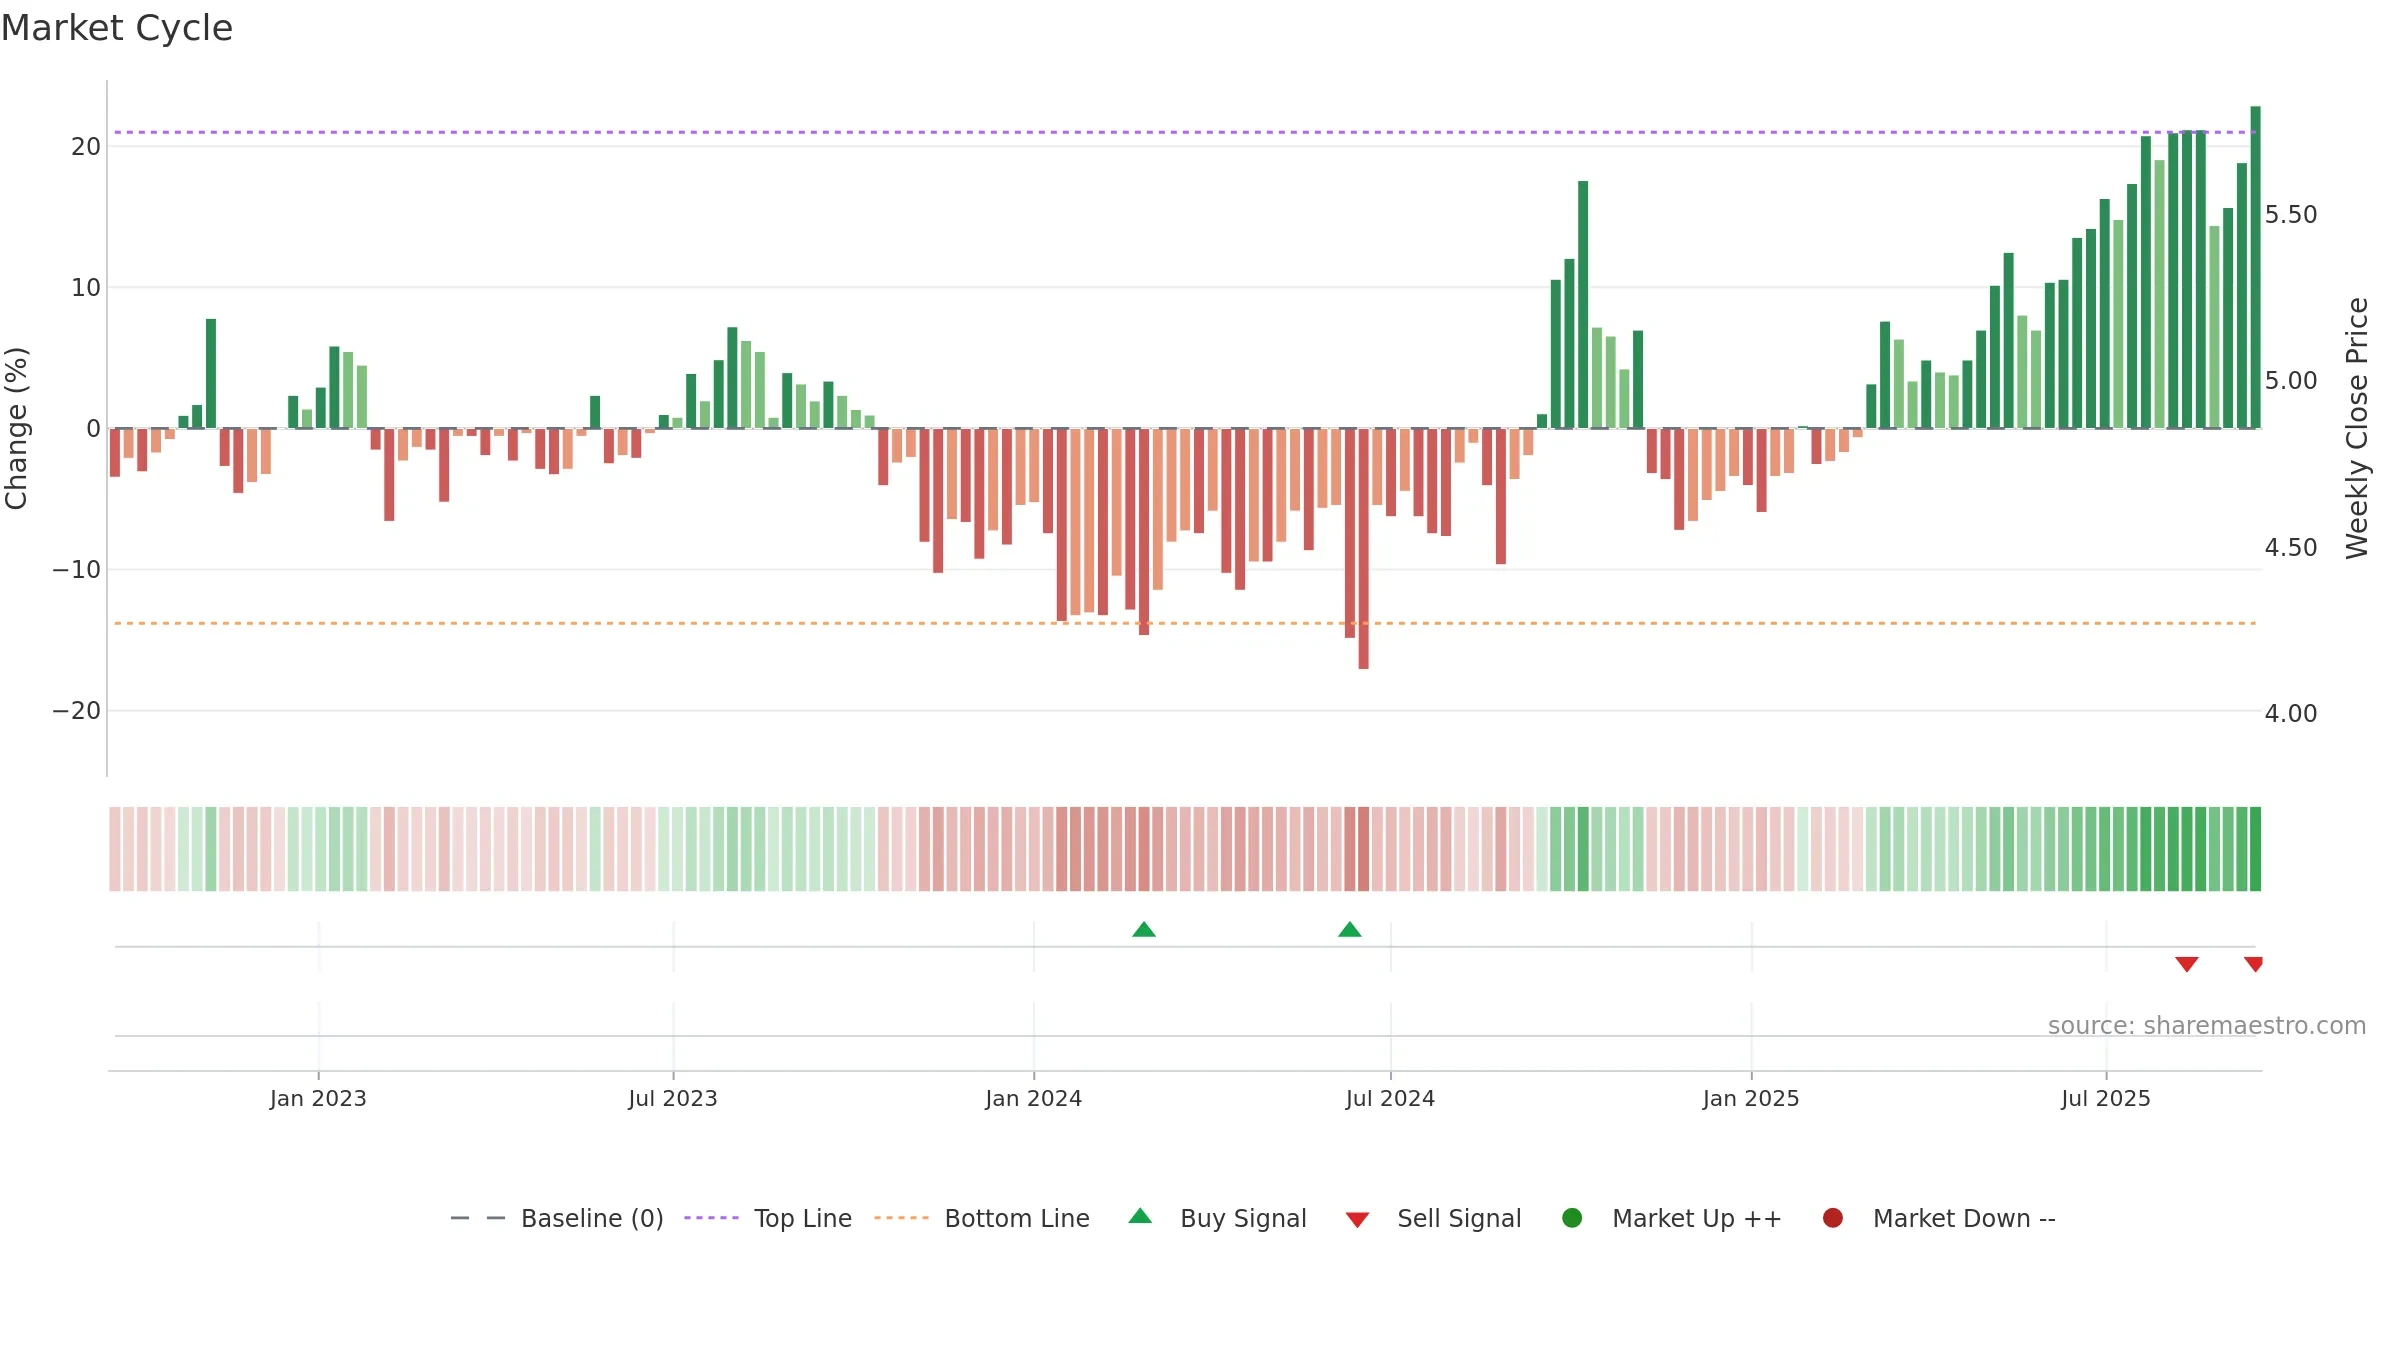Select the last sell signal marker at chart edge
2400x1350 pixels.
click(x=2254, y=964)
